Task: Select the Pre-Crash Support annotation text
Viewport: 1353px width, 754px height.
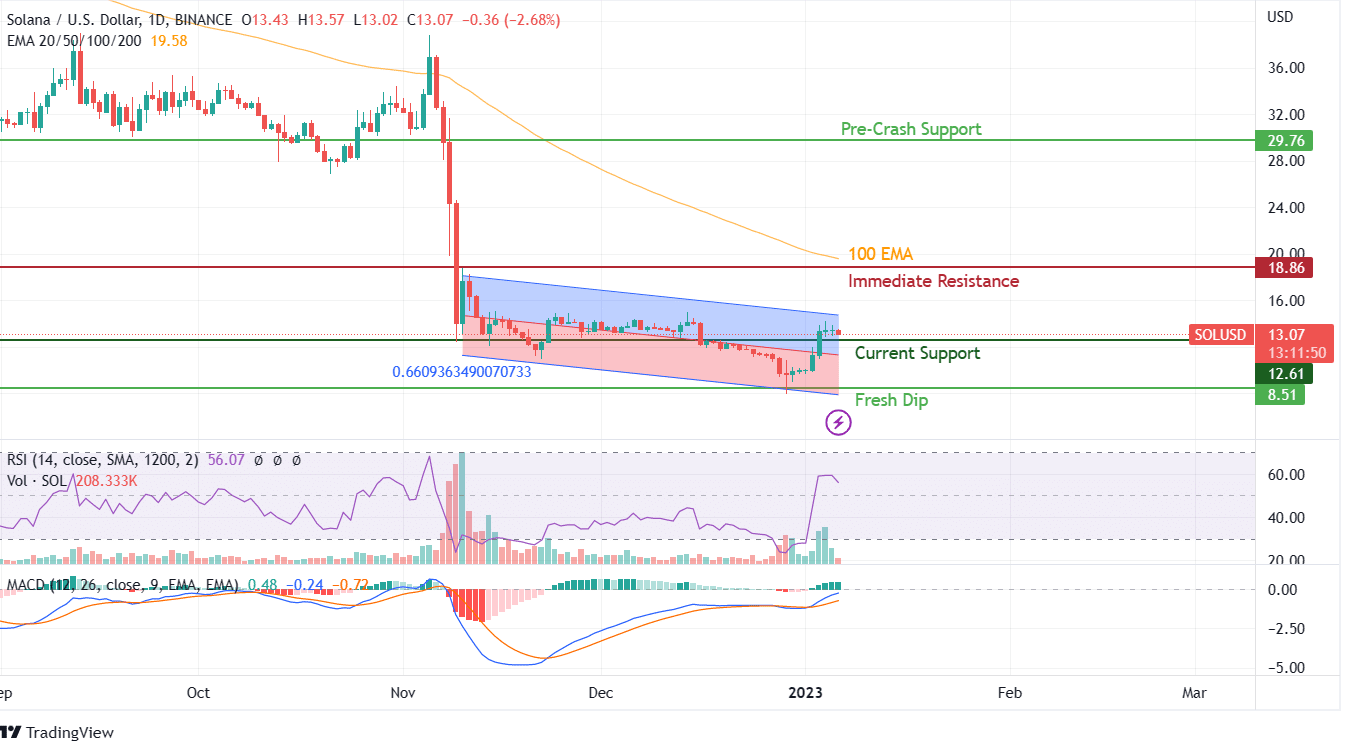Action: pos(911,129)
